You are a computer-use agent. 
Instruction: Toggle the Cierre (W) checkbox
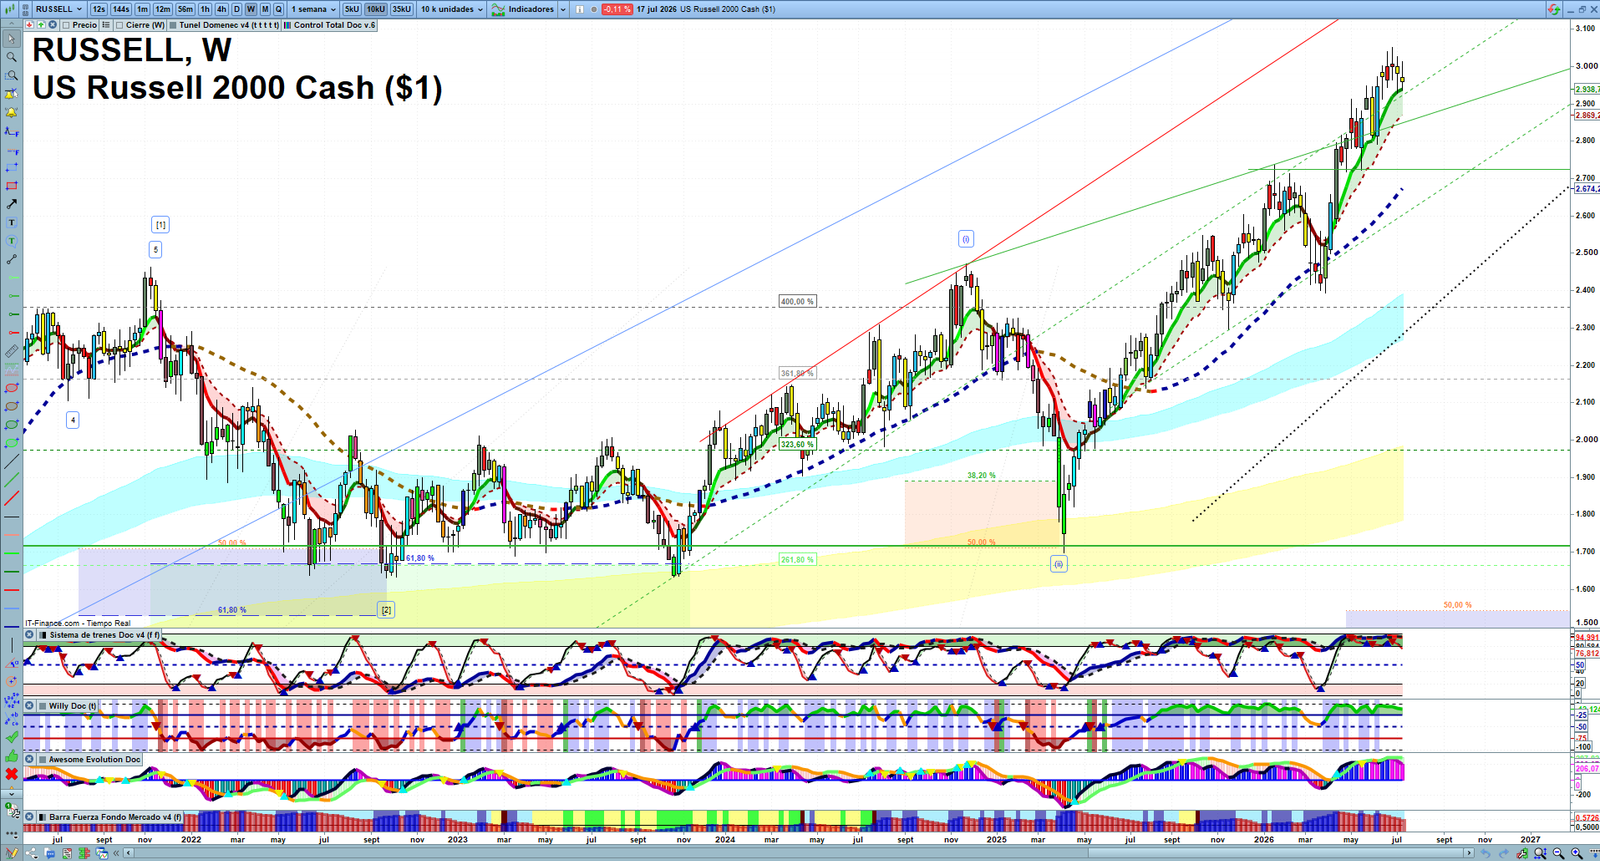pyautogui.click(x=119, y=25)
